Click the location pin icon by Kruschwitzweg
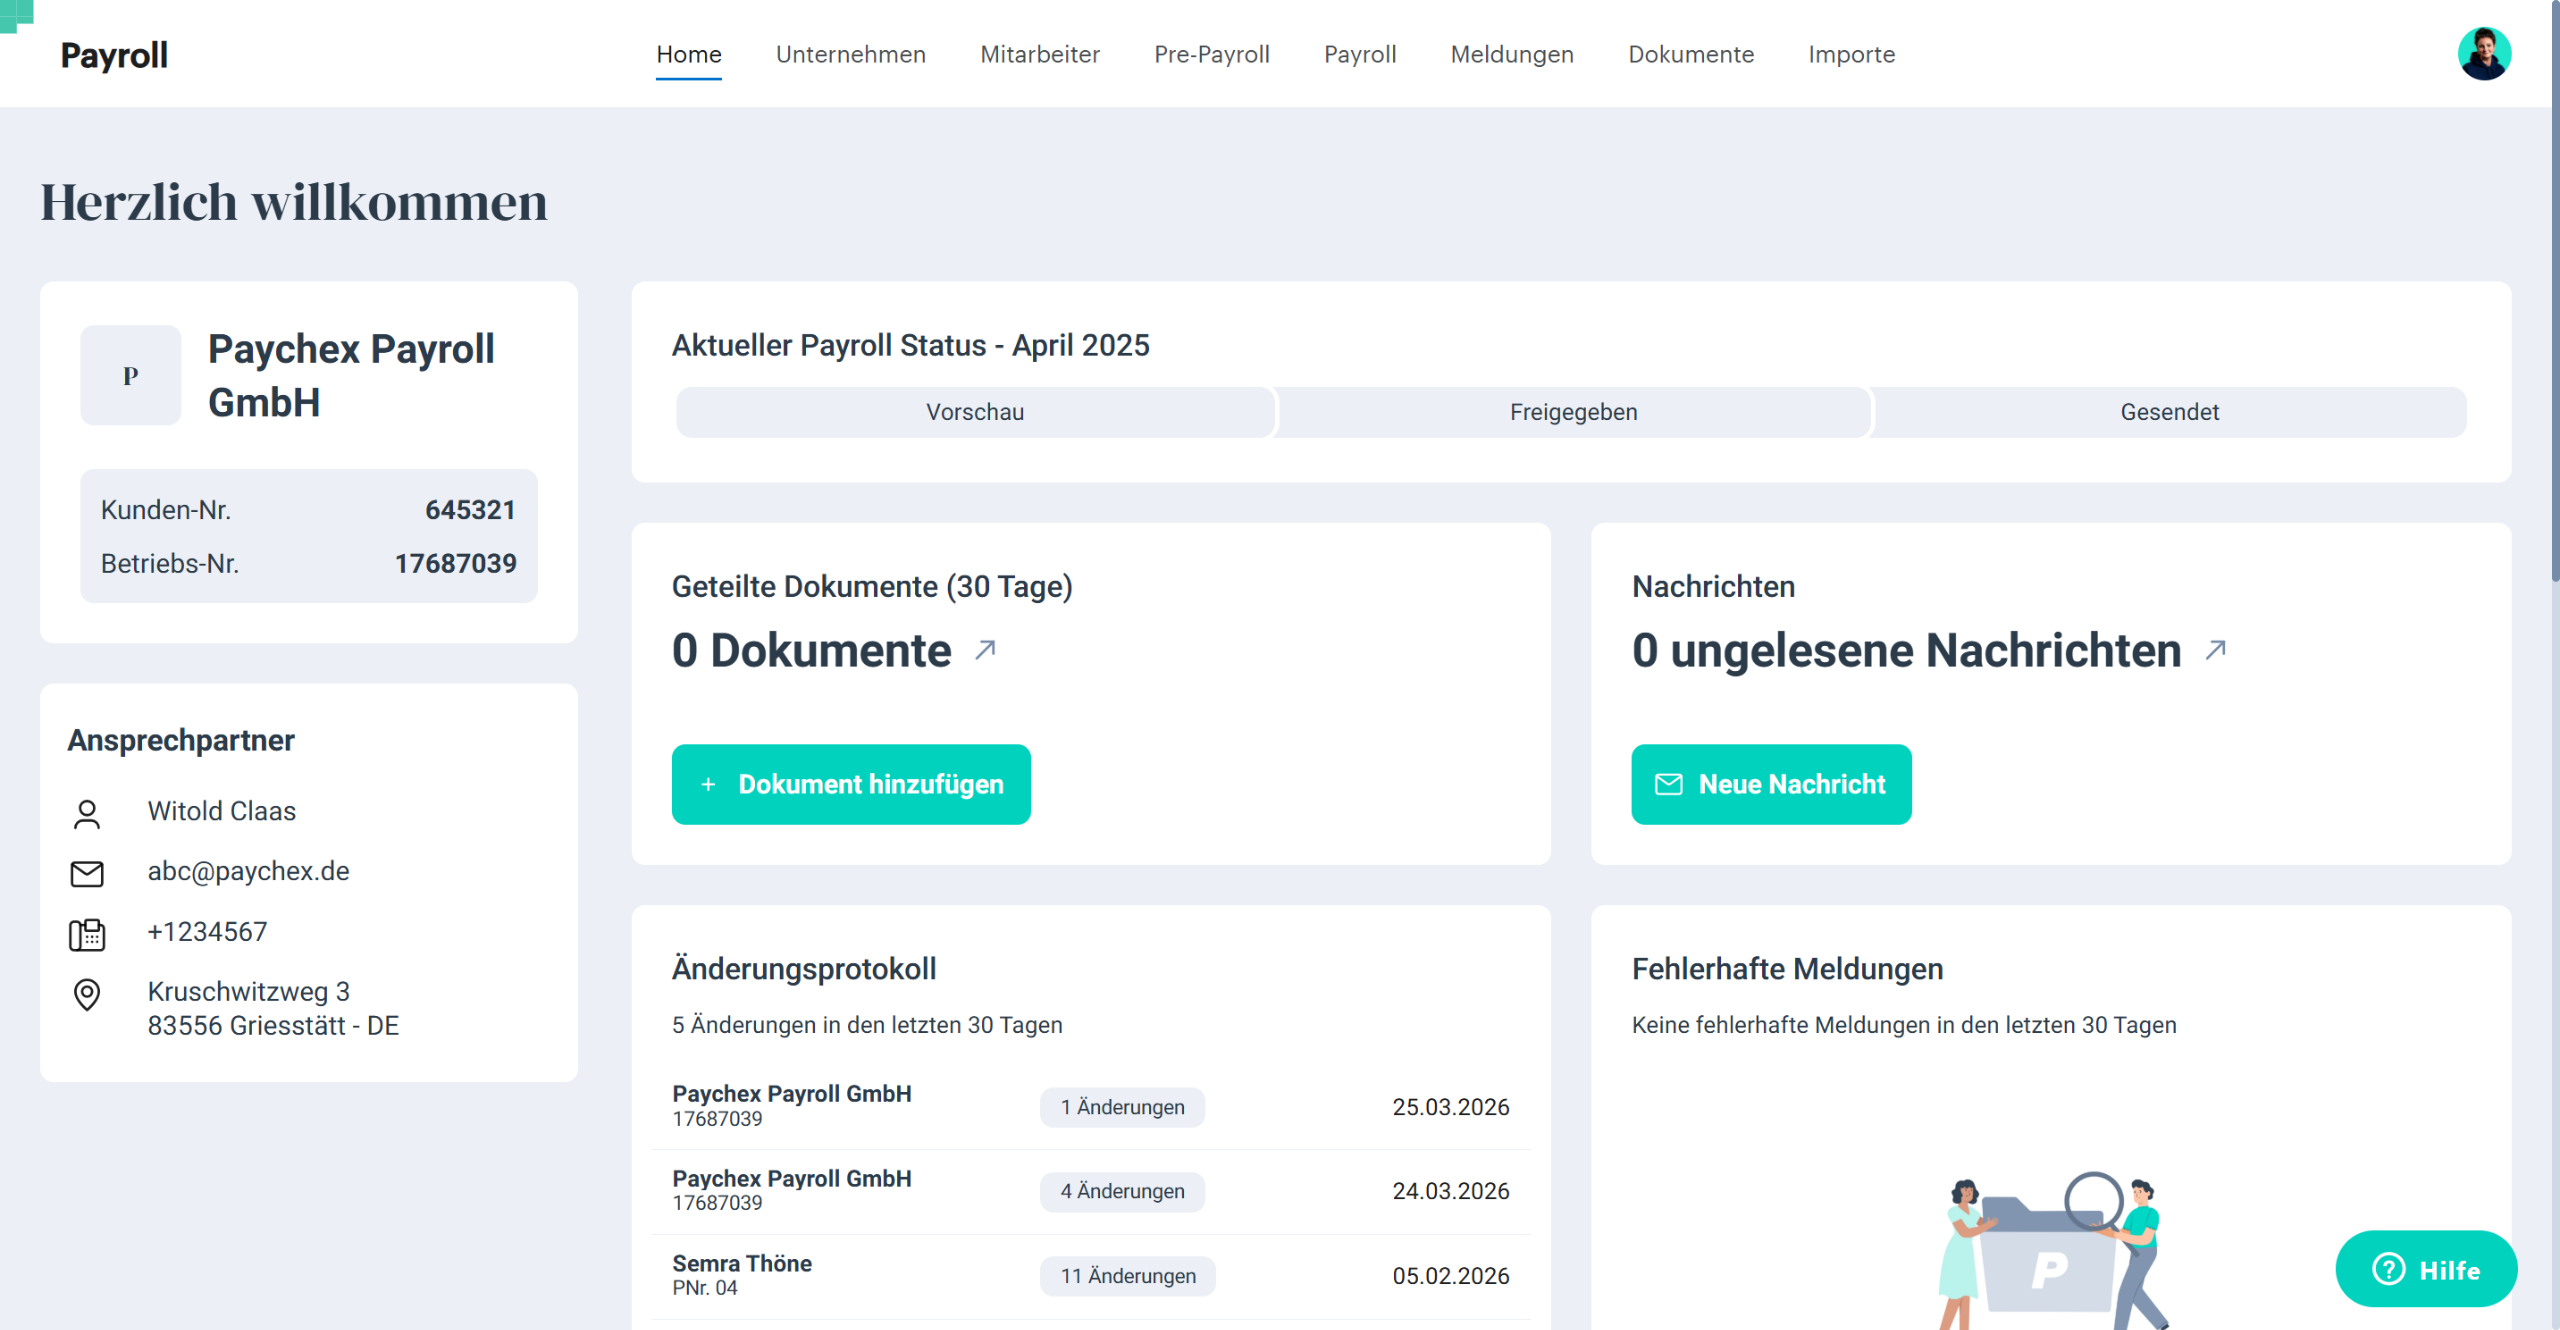2560x1330 pixels. (x=87, y=994)
